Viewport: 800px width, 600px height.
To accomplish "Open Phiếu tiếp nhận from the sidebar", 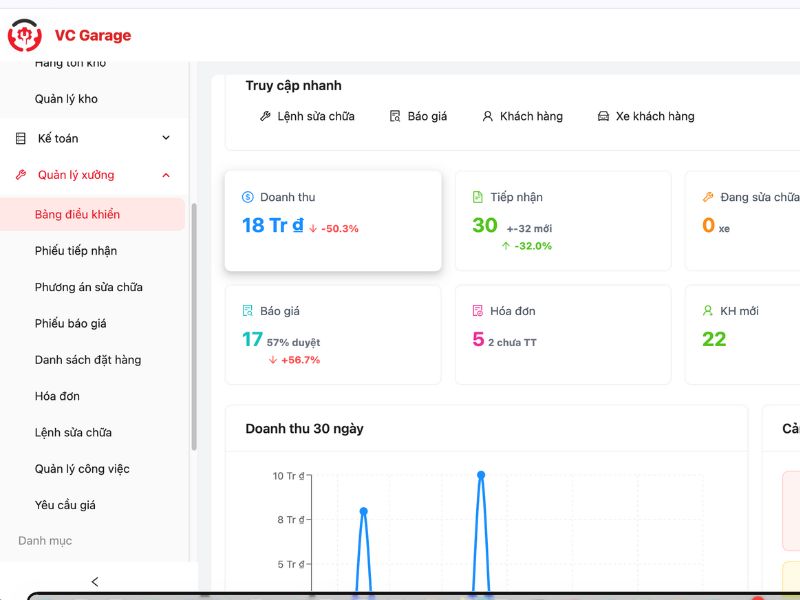I will pos(76,251).
